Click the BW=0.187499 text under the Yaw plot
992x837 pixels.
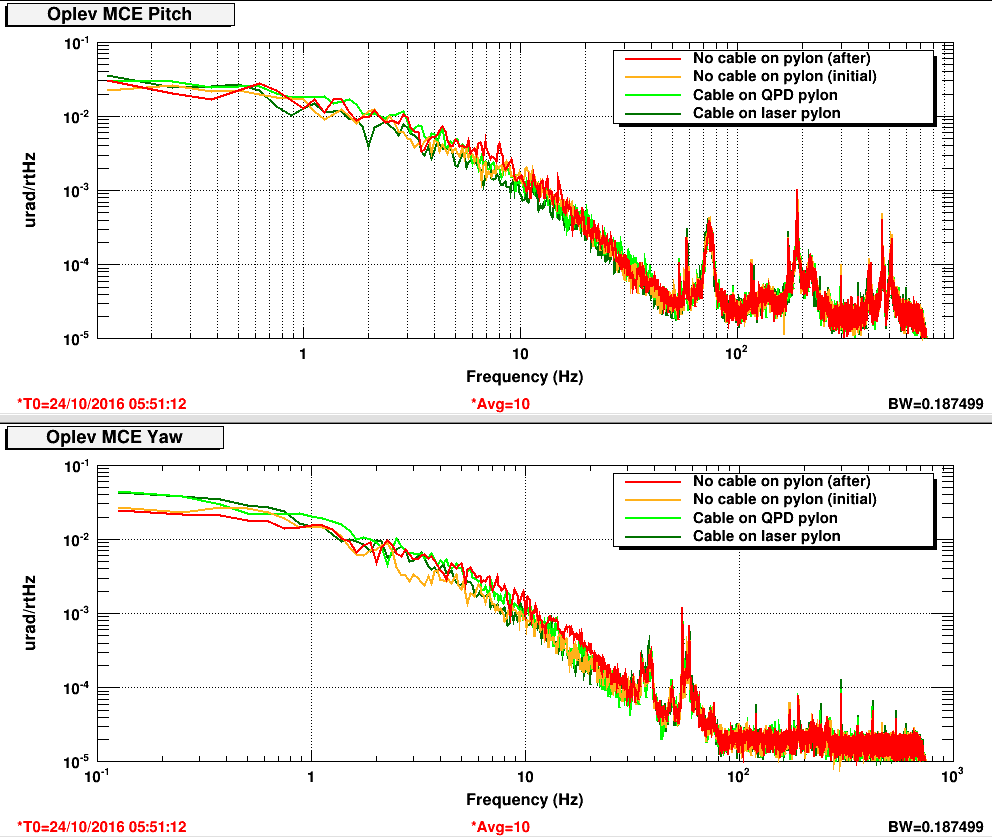tap(935, 826)
